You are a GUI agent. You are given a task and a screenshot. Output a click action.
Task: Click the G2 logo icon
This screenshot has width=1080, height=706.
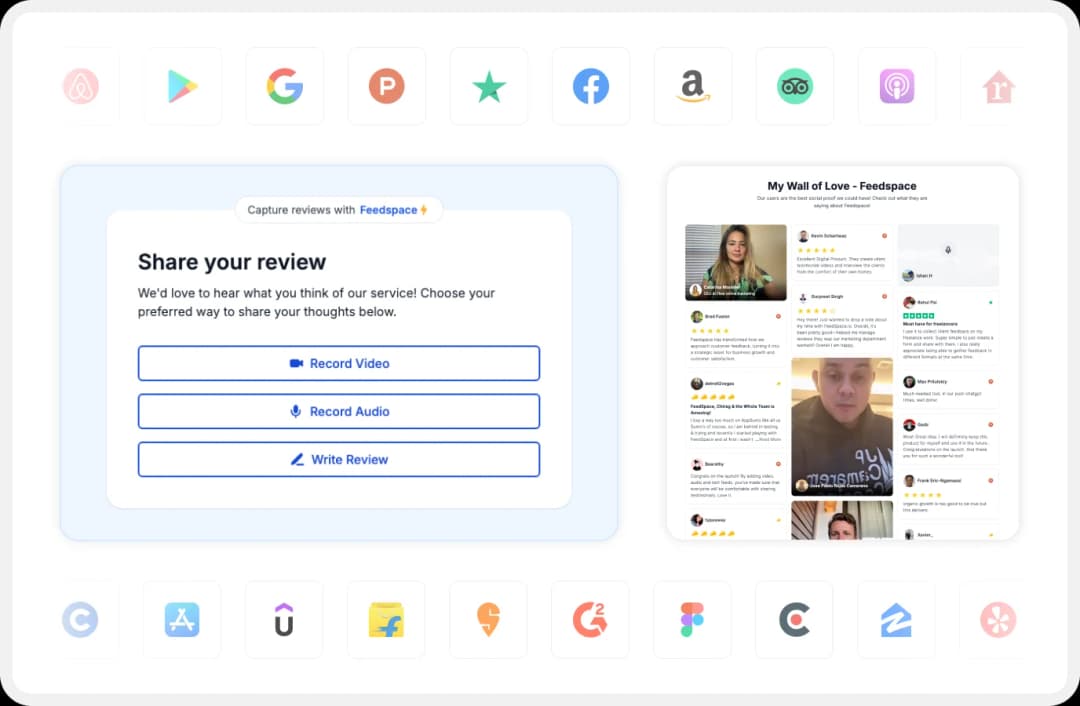point(590,620)
